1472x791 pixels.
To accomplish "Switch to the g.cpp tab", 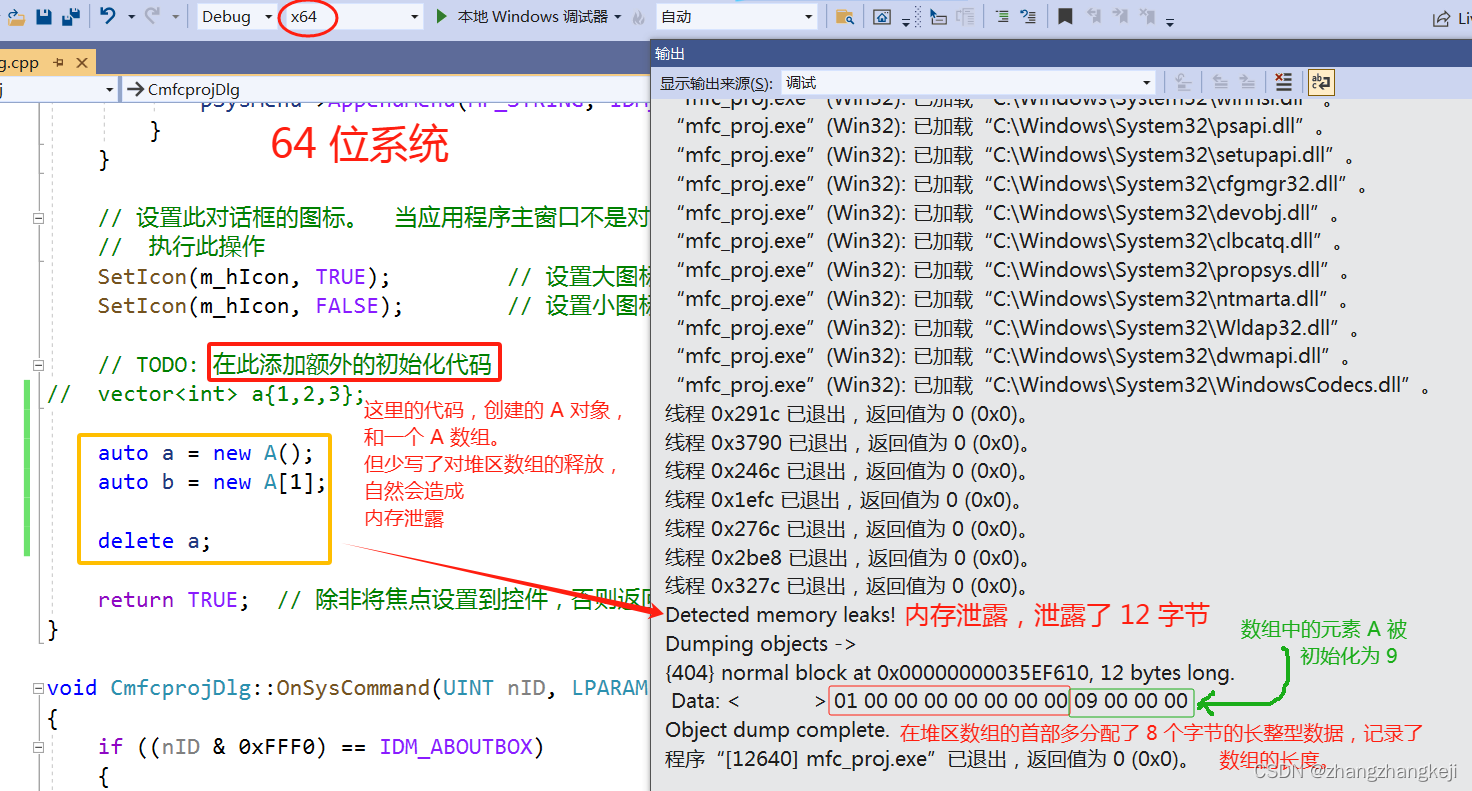I will (x=20, y=63).
